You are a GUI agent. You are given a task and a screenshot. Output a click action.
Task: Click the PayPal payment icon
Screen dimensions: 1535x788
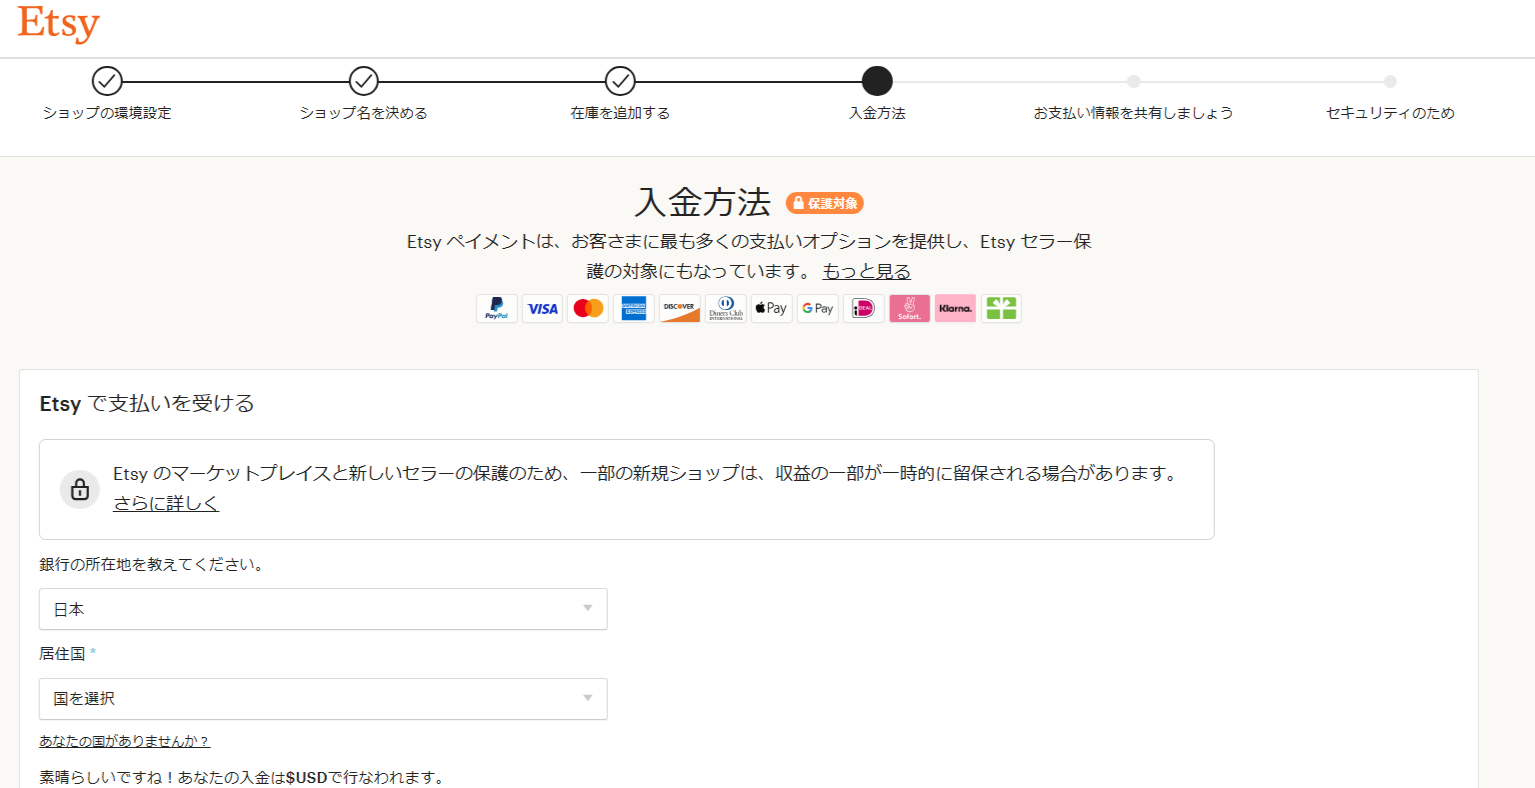coord(497,309)
